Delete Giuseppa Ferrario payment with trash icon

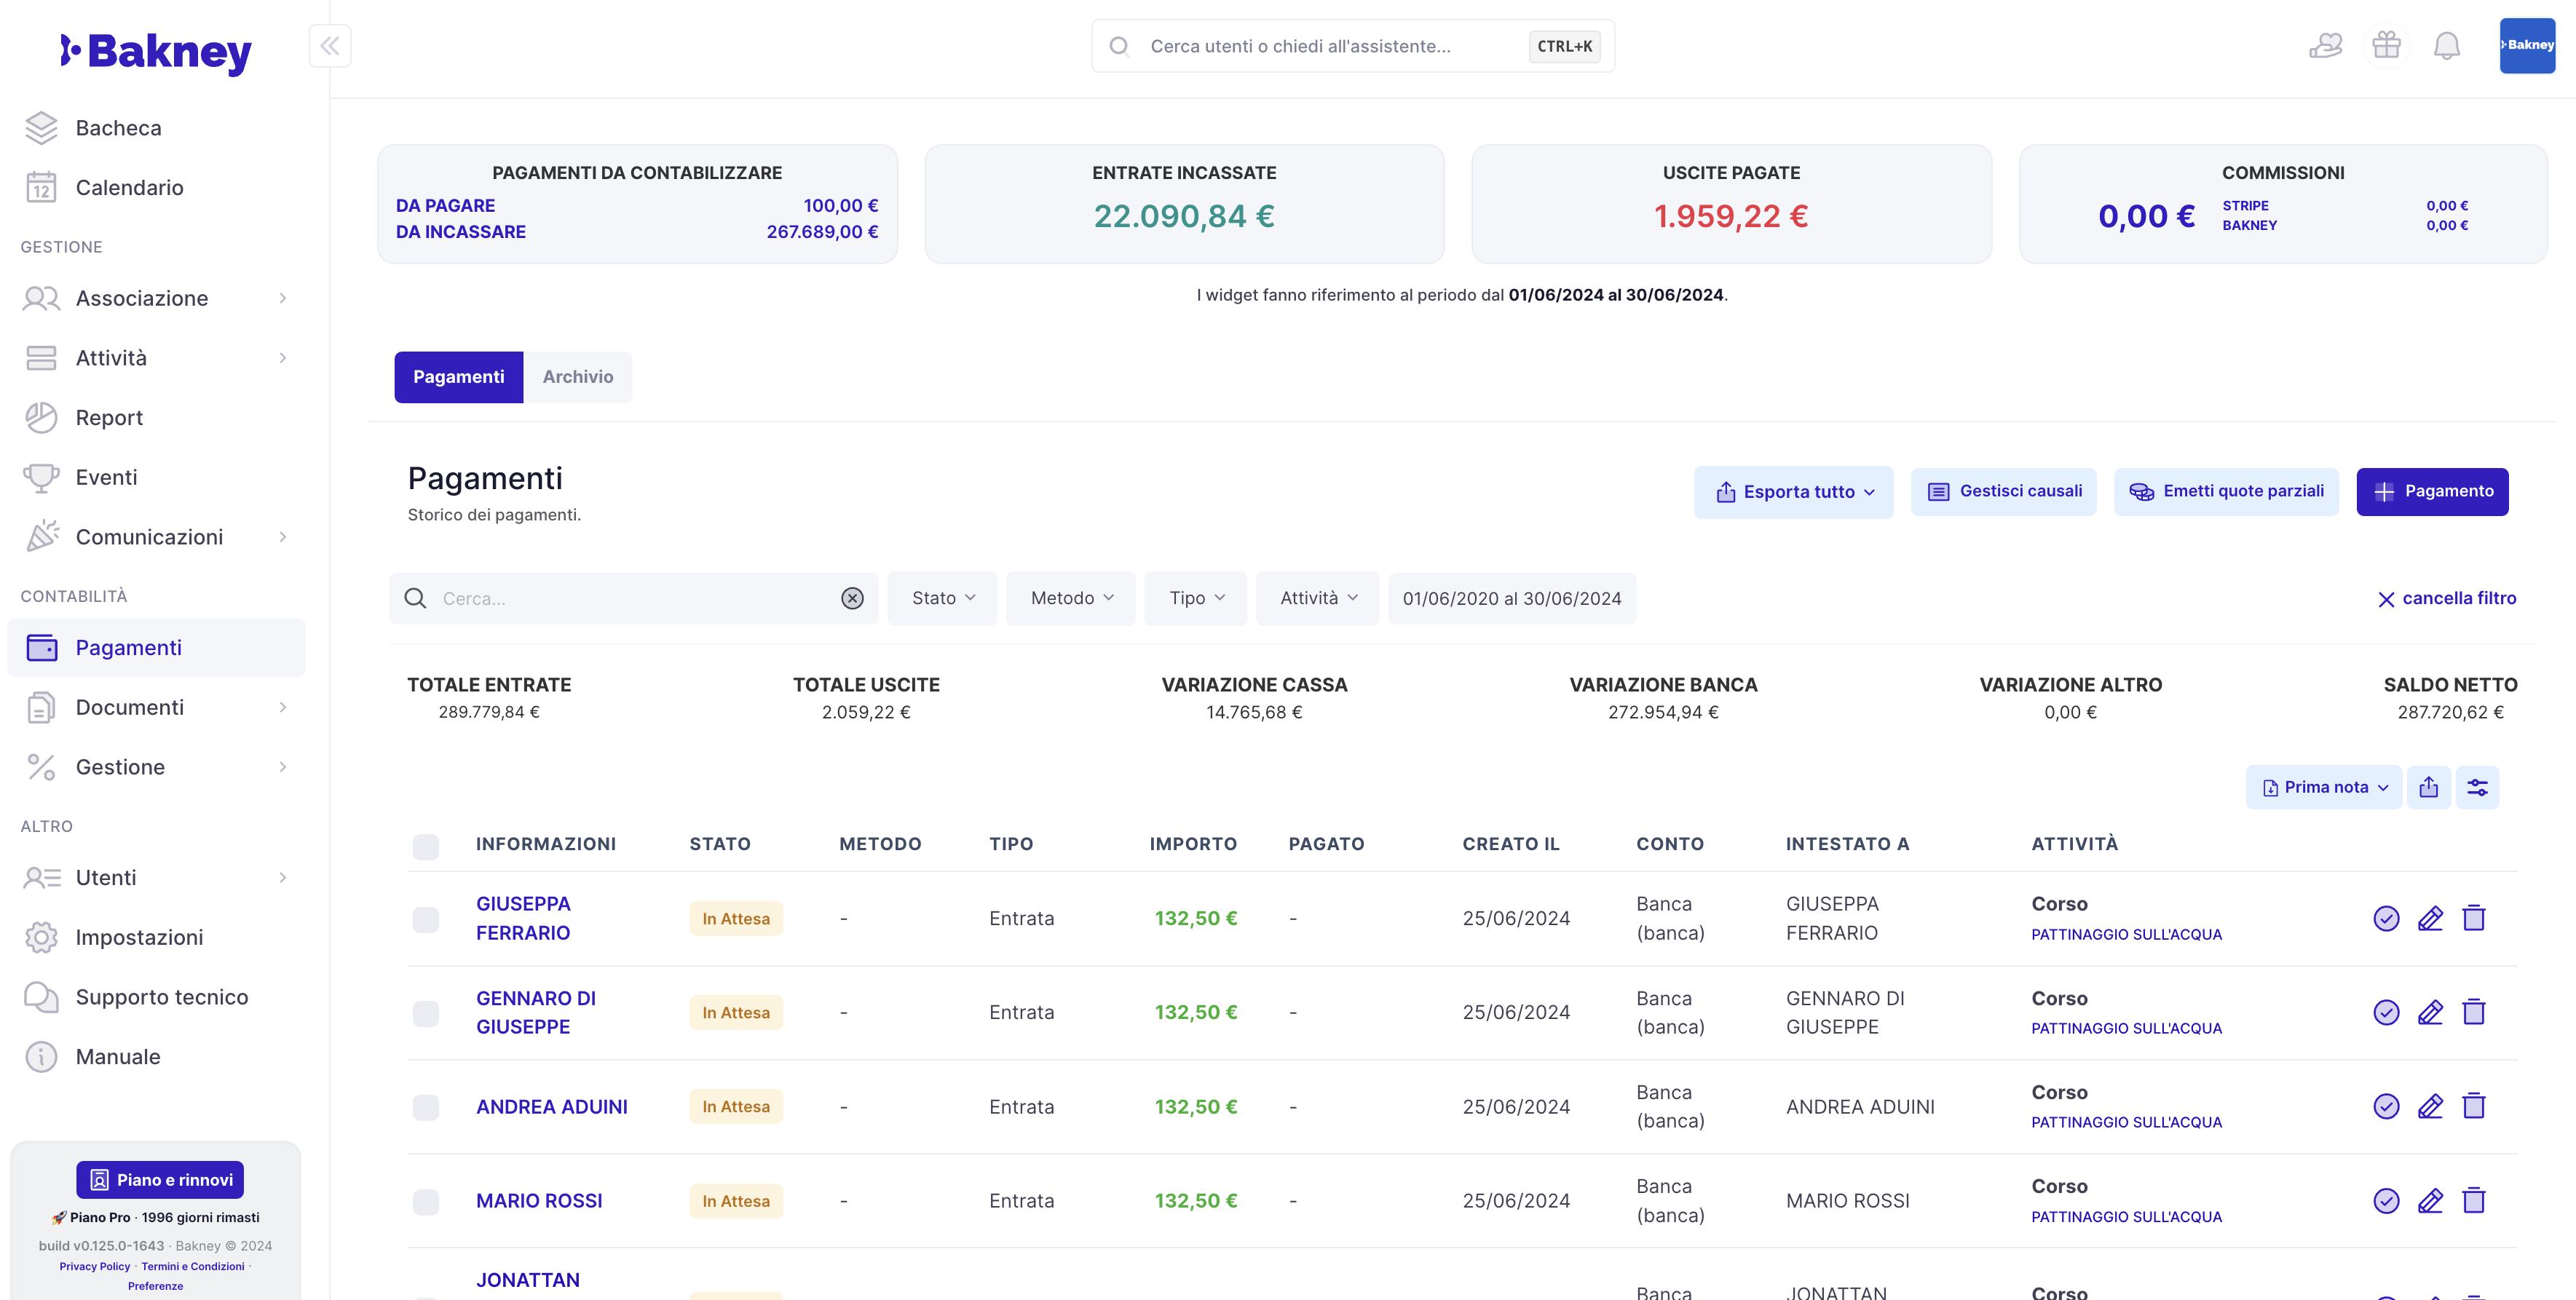coord(2474,918)
